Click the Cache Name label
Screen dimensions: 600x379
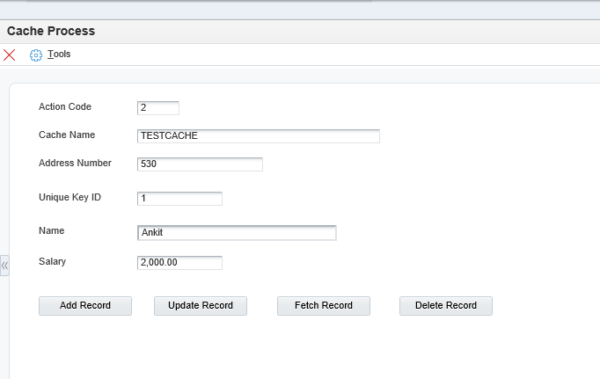pyautogui.click(x=67, y=135)
